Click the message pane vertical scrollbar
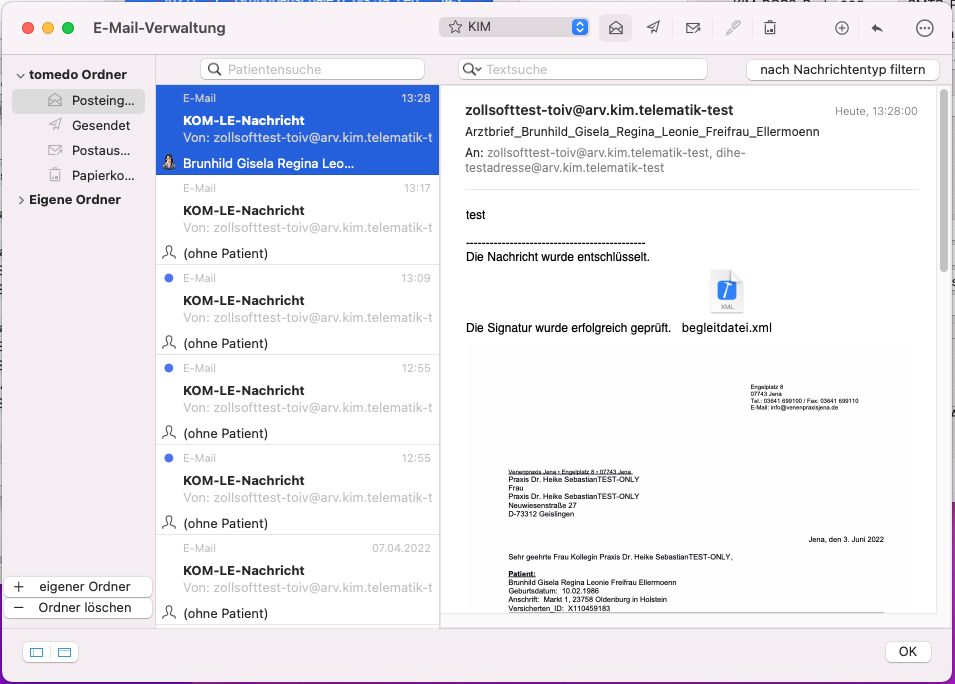This screenshot has height=684, width=955. click(944, 180)
